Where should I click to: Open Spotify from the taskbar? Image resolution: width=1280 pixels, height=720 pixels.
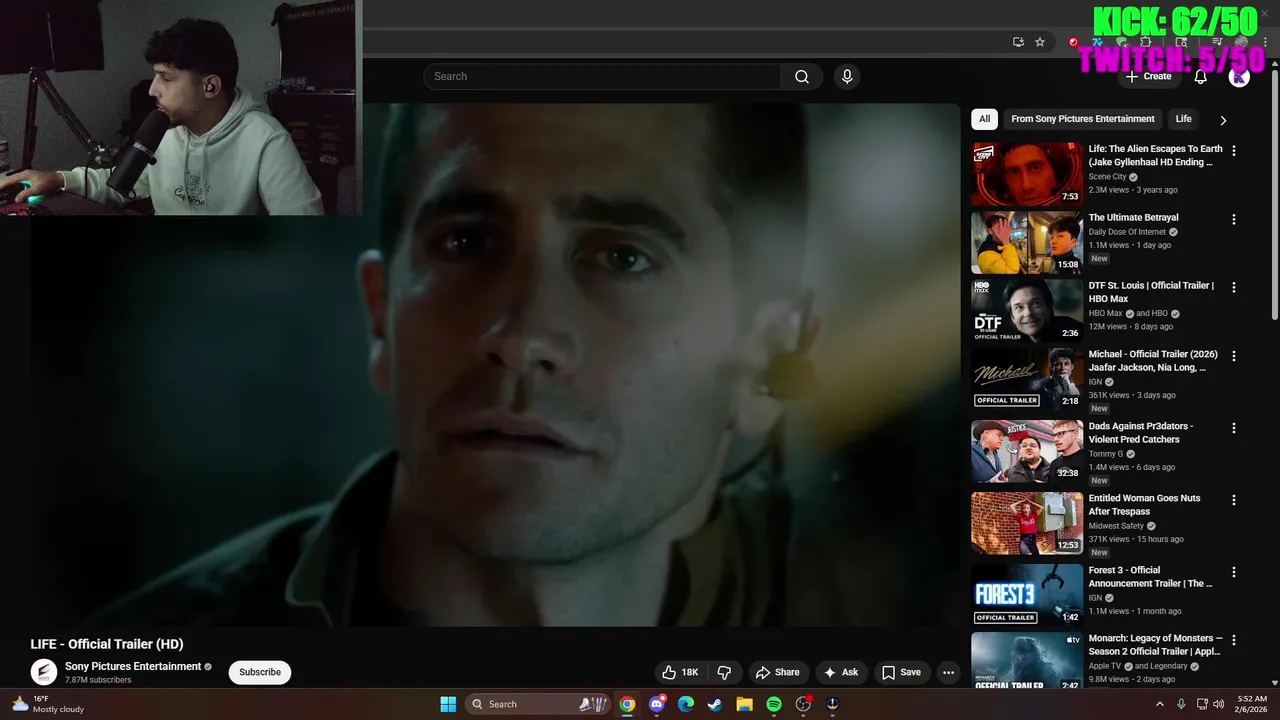click(x=773, y=704)
